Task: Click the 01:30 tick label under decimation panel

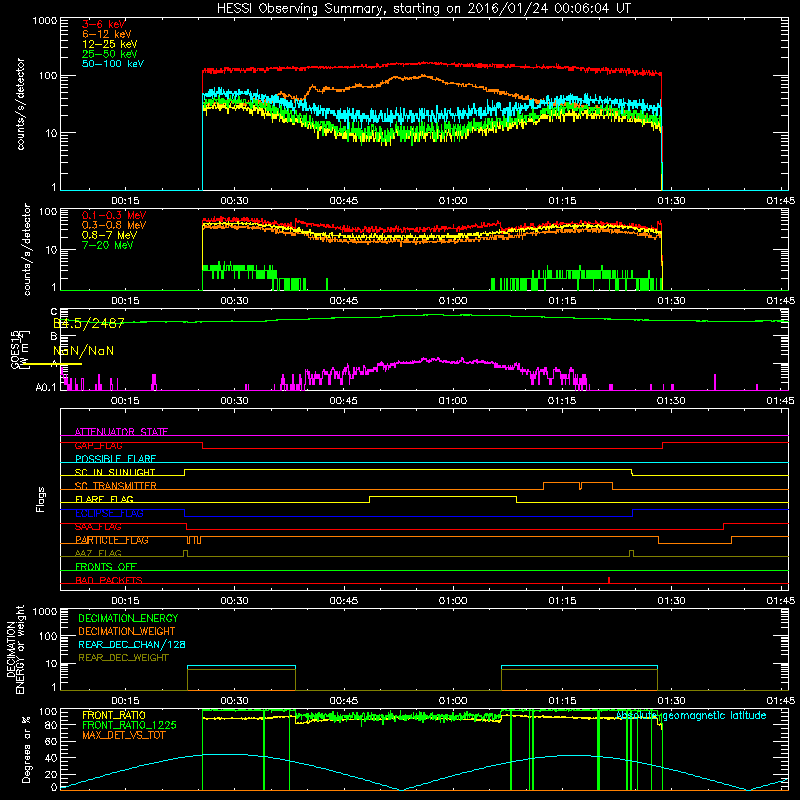Action: (671, 701)
